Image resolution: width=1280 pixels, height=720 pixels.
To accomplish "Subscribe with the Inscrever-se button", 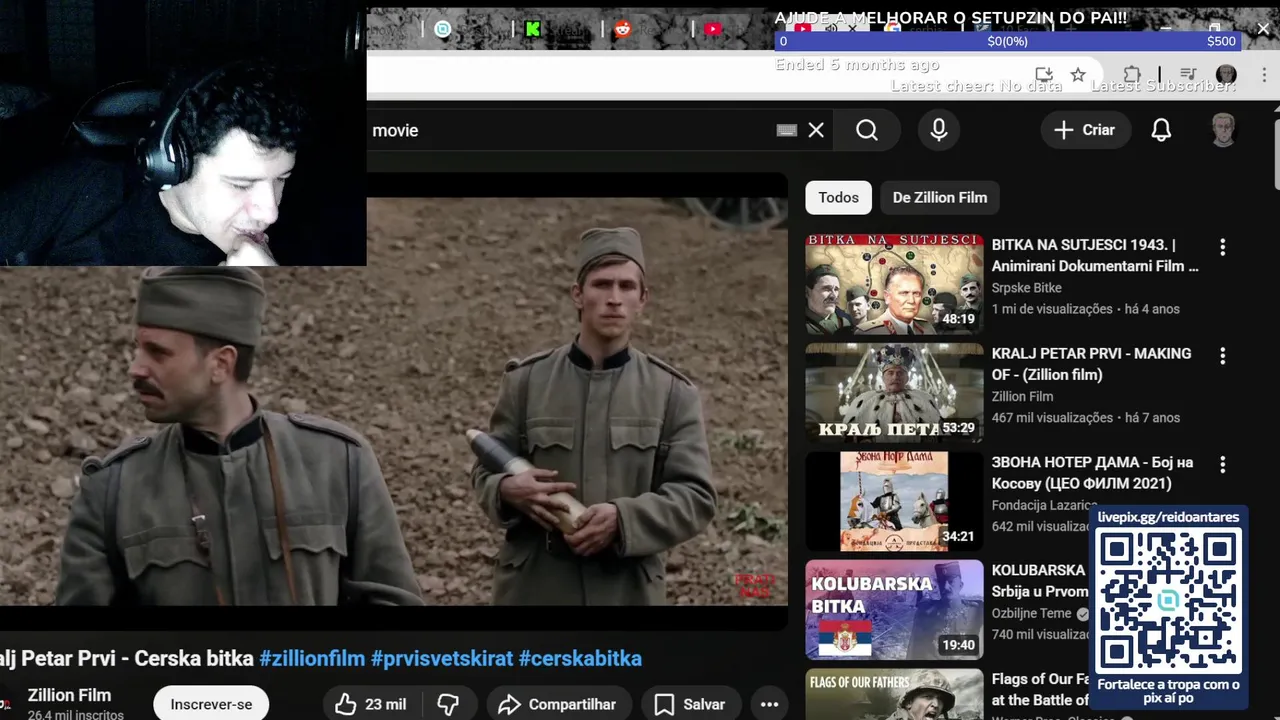I will click(x=211, y=704).
